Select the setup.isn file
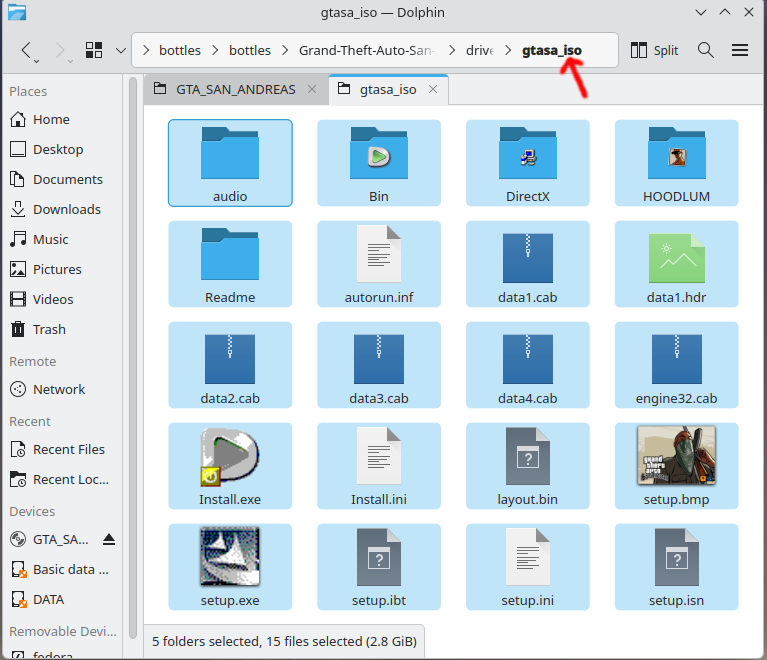Viewport: 767px width, 660px height. (x=676, y=567)
